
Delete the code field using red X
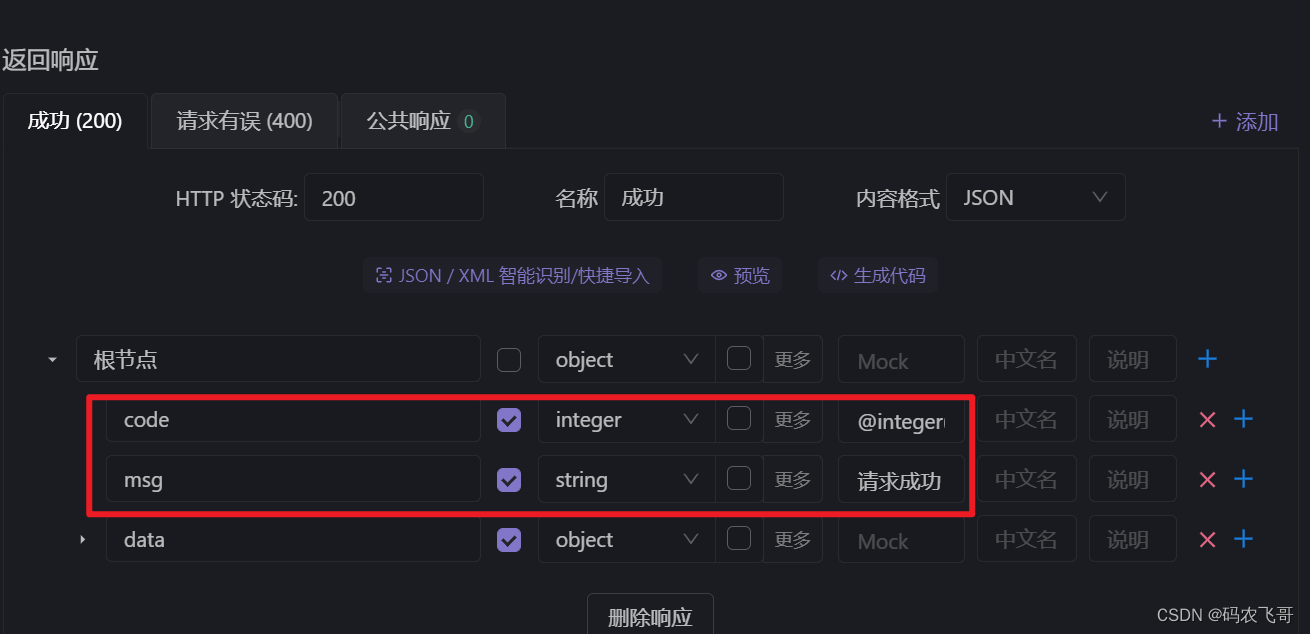point(1207,419)
